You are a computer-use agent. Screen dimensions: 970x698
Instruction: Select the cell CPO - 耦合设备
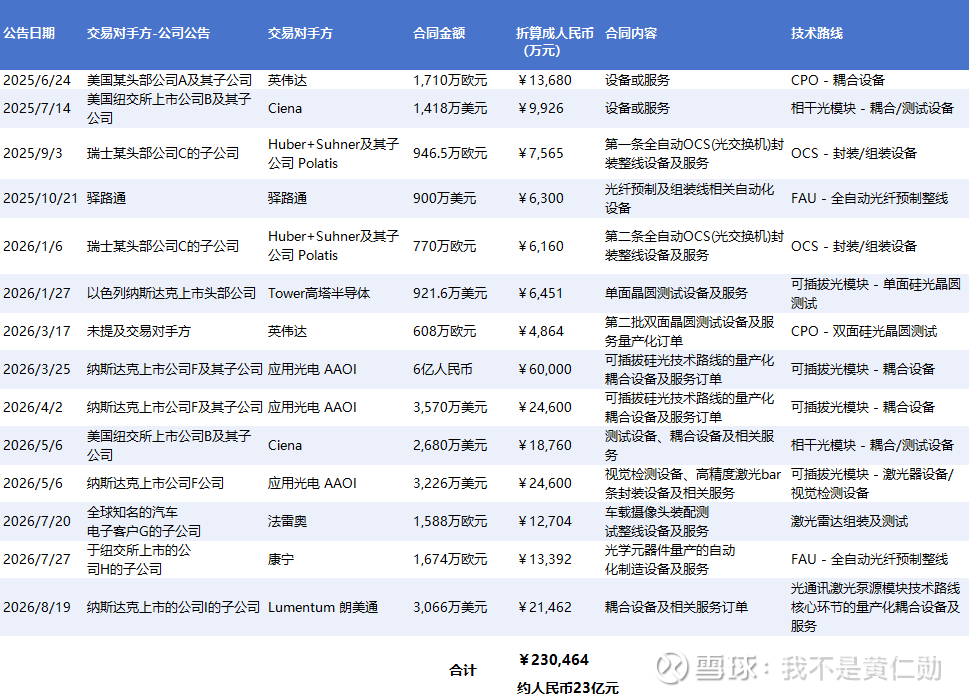point(838,80)
